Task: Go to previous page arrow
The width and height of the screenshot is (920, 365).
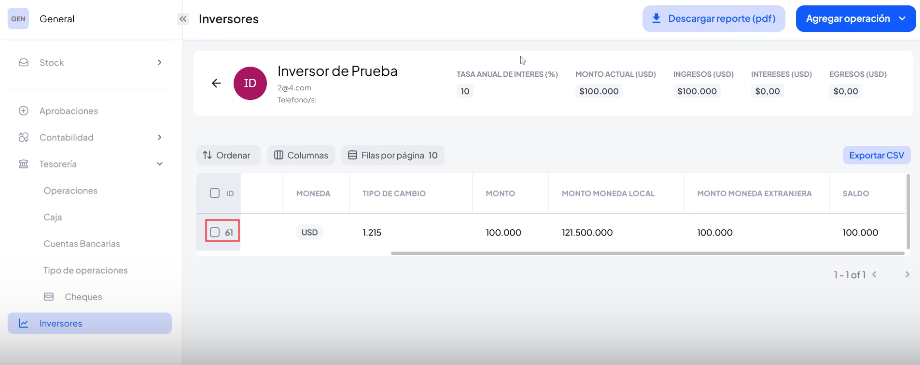Action: (x=874, y=274)
